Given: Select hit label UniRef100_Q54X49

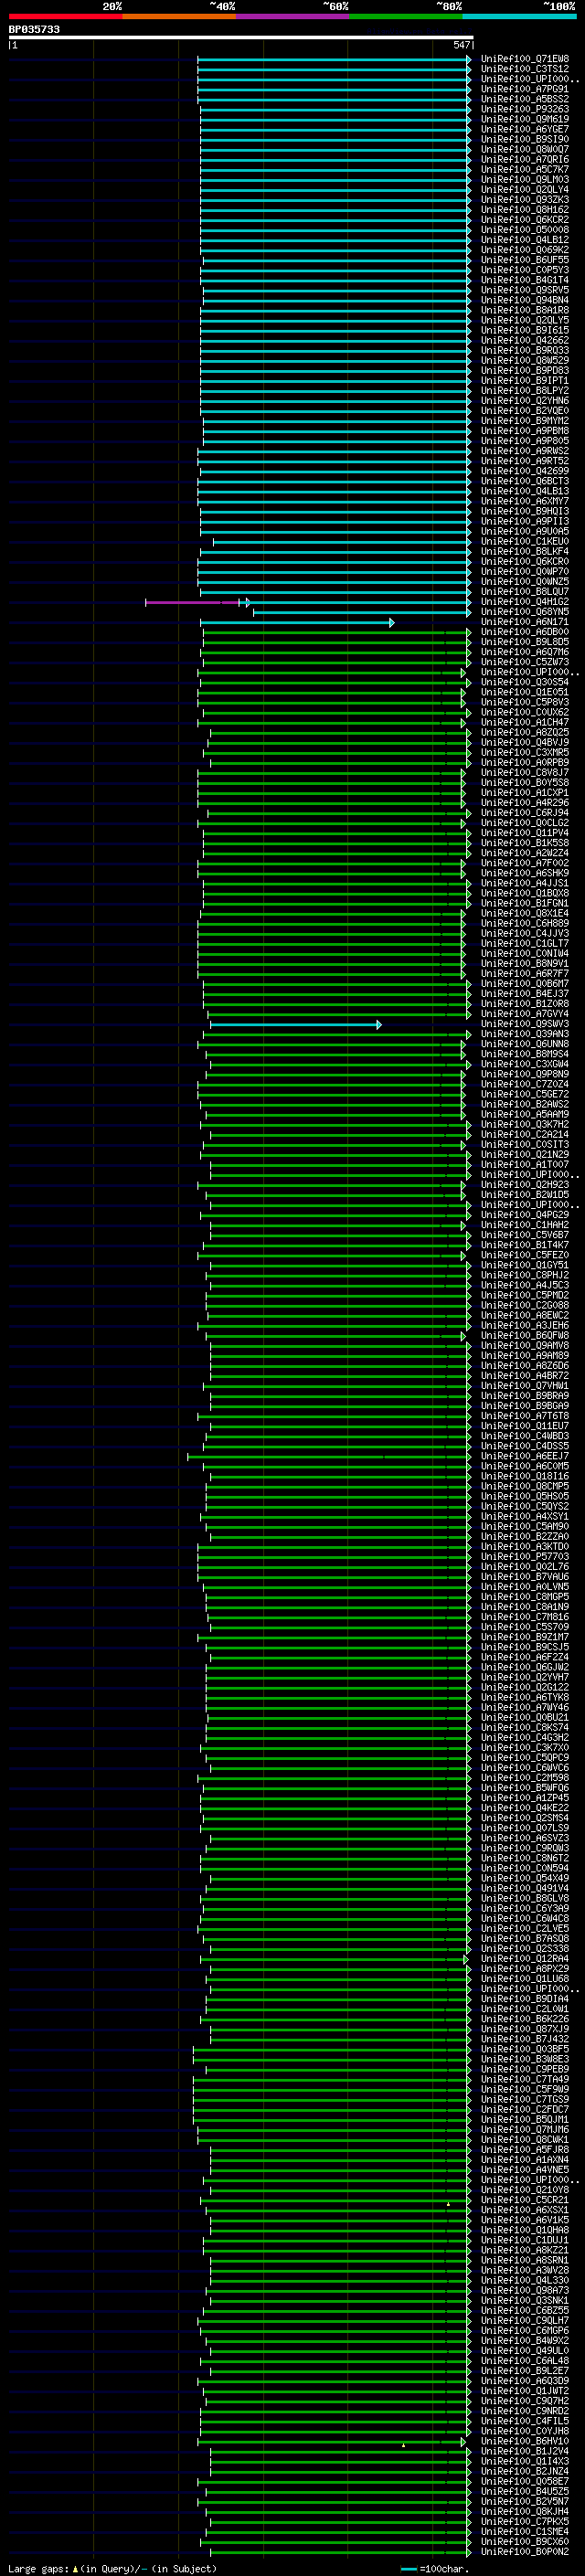Looking at the screenshot, I should pos(524,1878).
